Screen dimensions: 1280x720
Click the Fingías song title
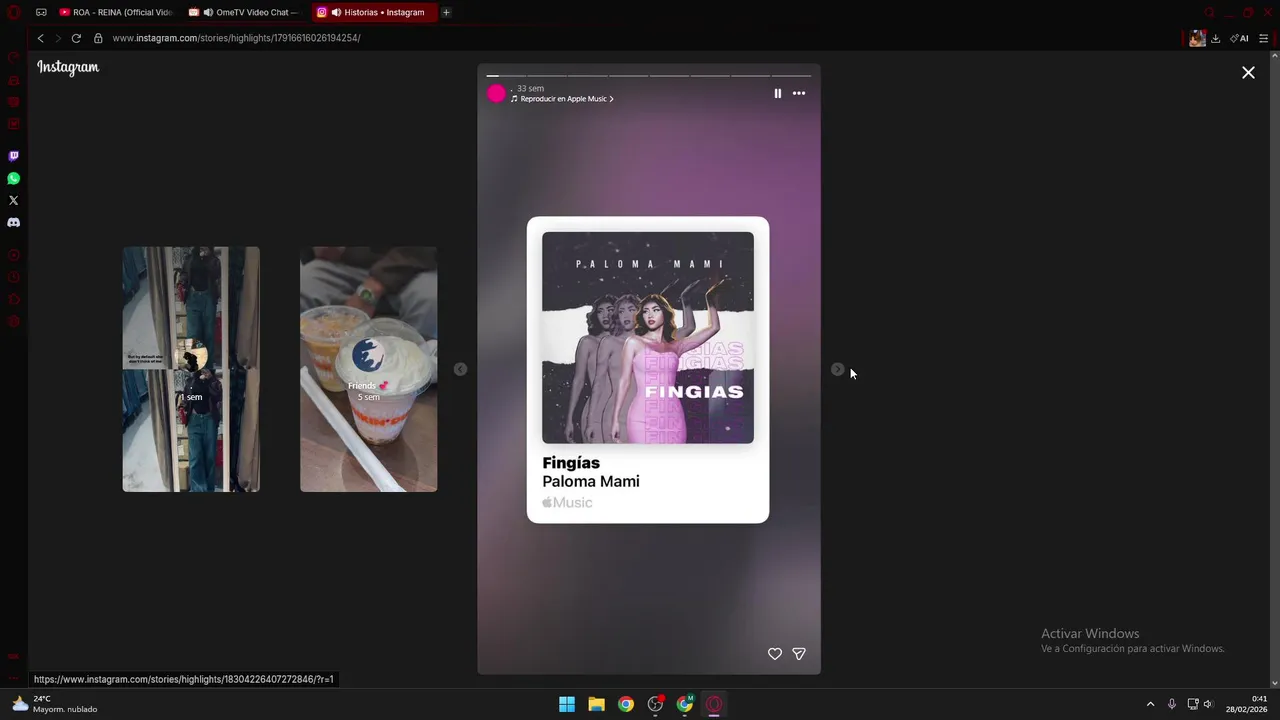(x=571, y=463)
